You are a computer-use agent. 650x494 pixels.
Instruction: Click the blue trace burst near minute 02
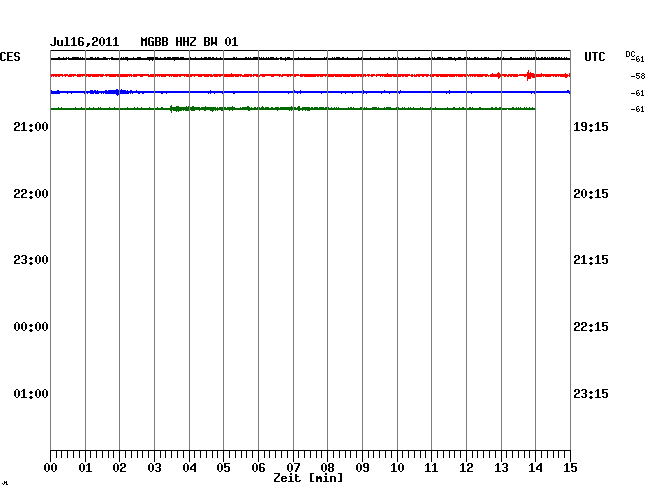pos(117,92)
